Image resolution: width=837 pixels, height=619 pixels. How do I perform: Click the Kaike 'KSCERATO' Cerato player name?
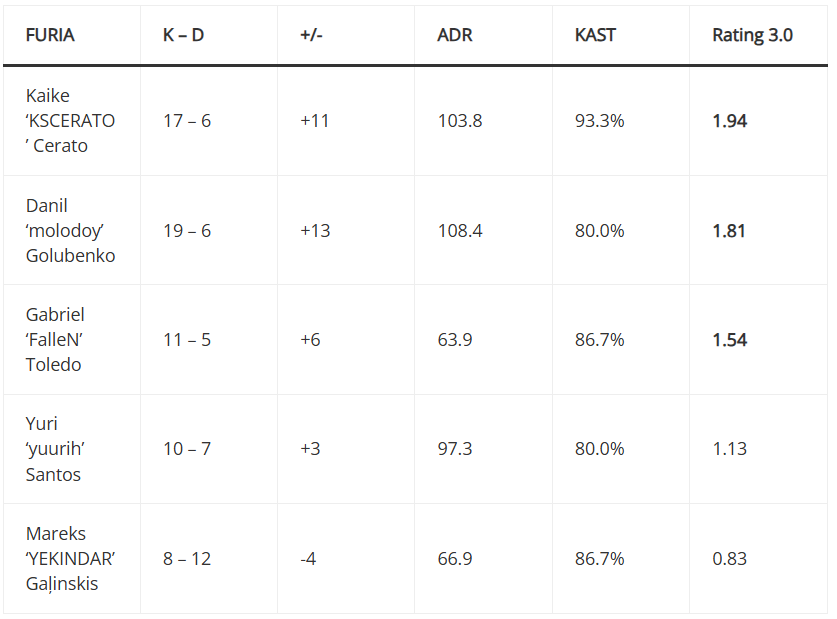pos(70,121)
